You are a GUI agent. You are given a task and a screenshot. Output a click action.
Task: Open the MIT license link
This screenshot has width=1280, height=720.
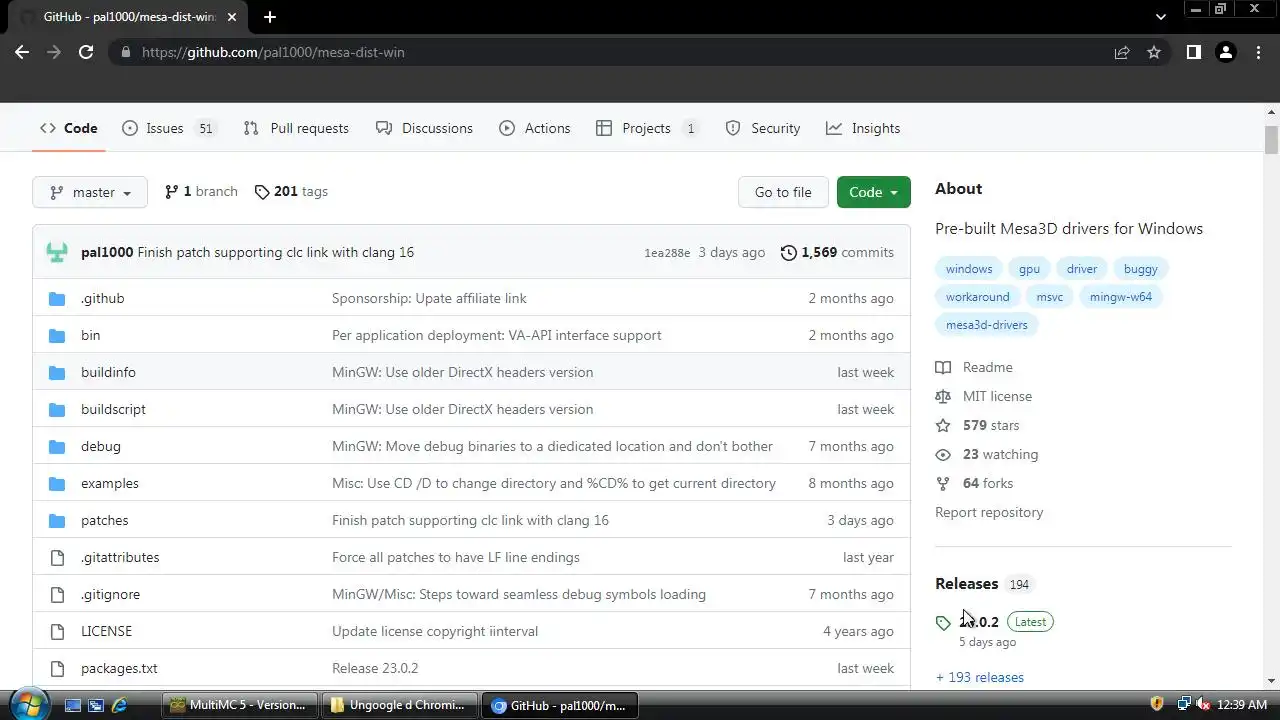pos(984,396)
